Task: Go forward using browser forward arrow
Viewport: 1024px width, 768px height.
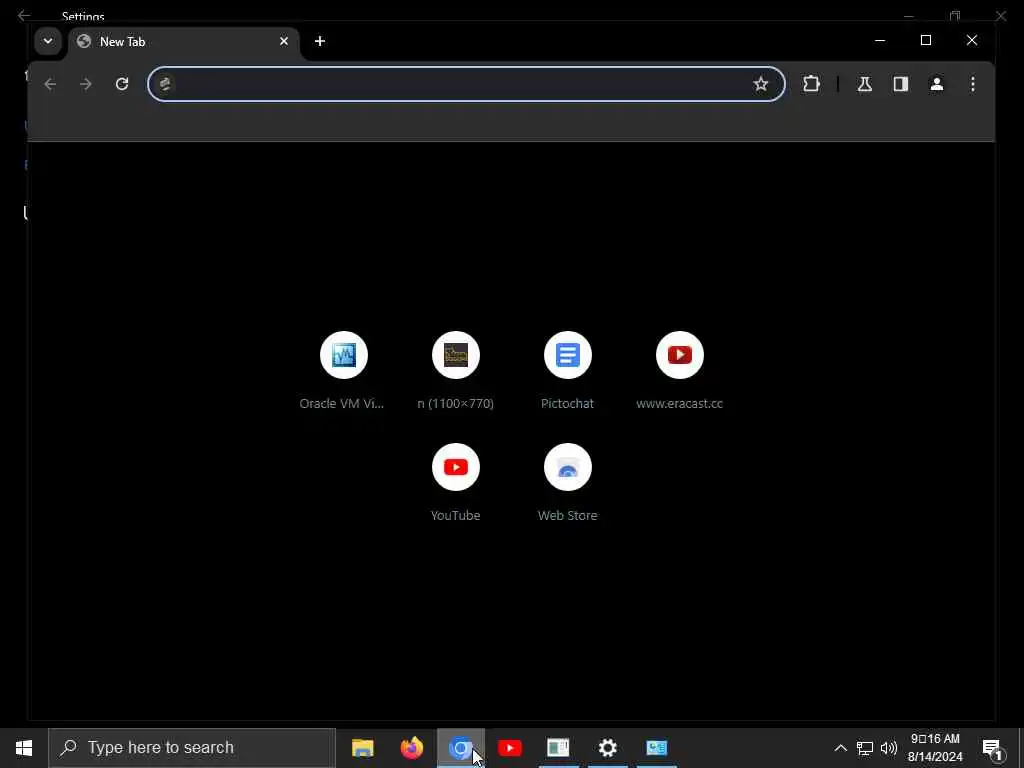Action: coord(86,84)
